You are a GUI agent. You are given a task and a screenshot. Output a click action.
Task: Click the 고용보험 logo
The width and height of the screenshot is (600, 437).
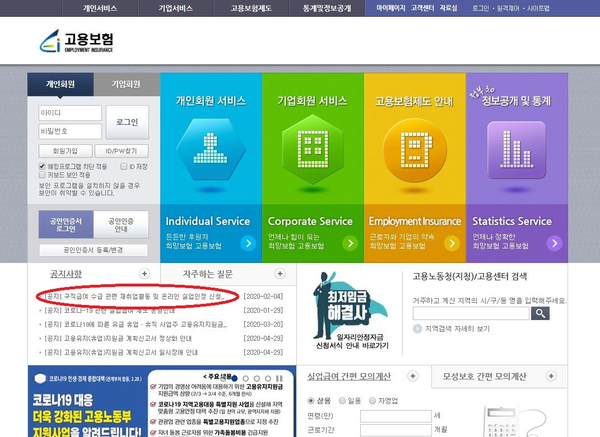[77, 41]
